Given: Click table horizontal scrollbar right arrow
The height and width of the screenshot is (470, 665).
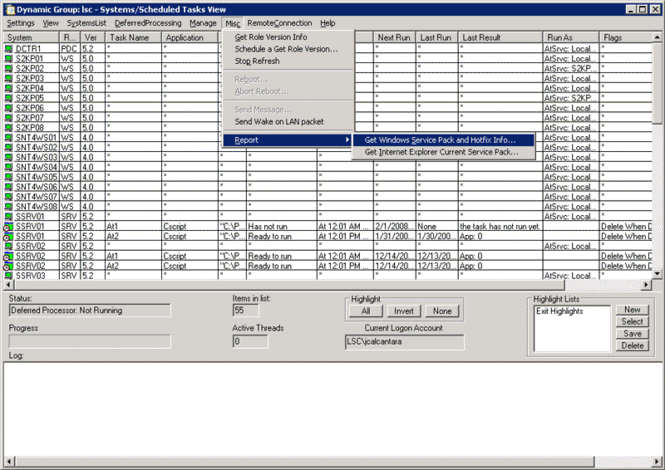Looking at the screenshot, I should coord(646,285).
